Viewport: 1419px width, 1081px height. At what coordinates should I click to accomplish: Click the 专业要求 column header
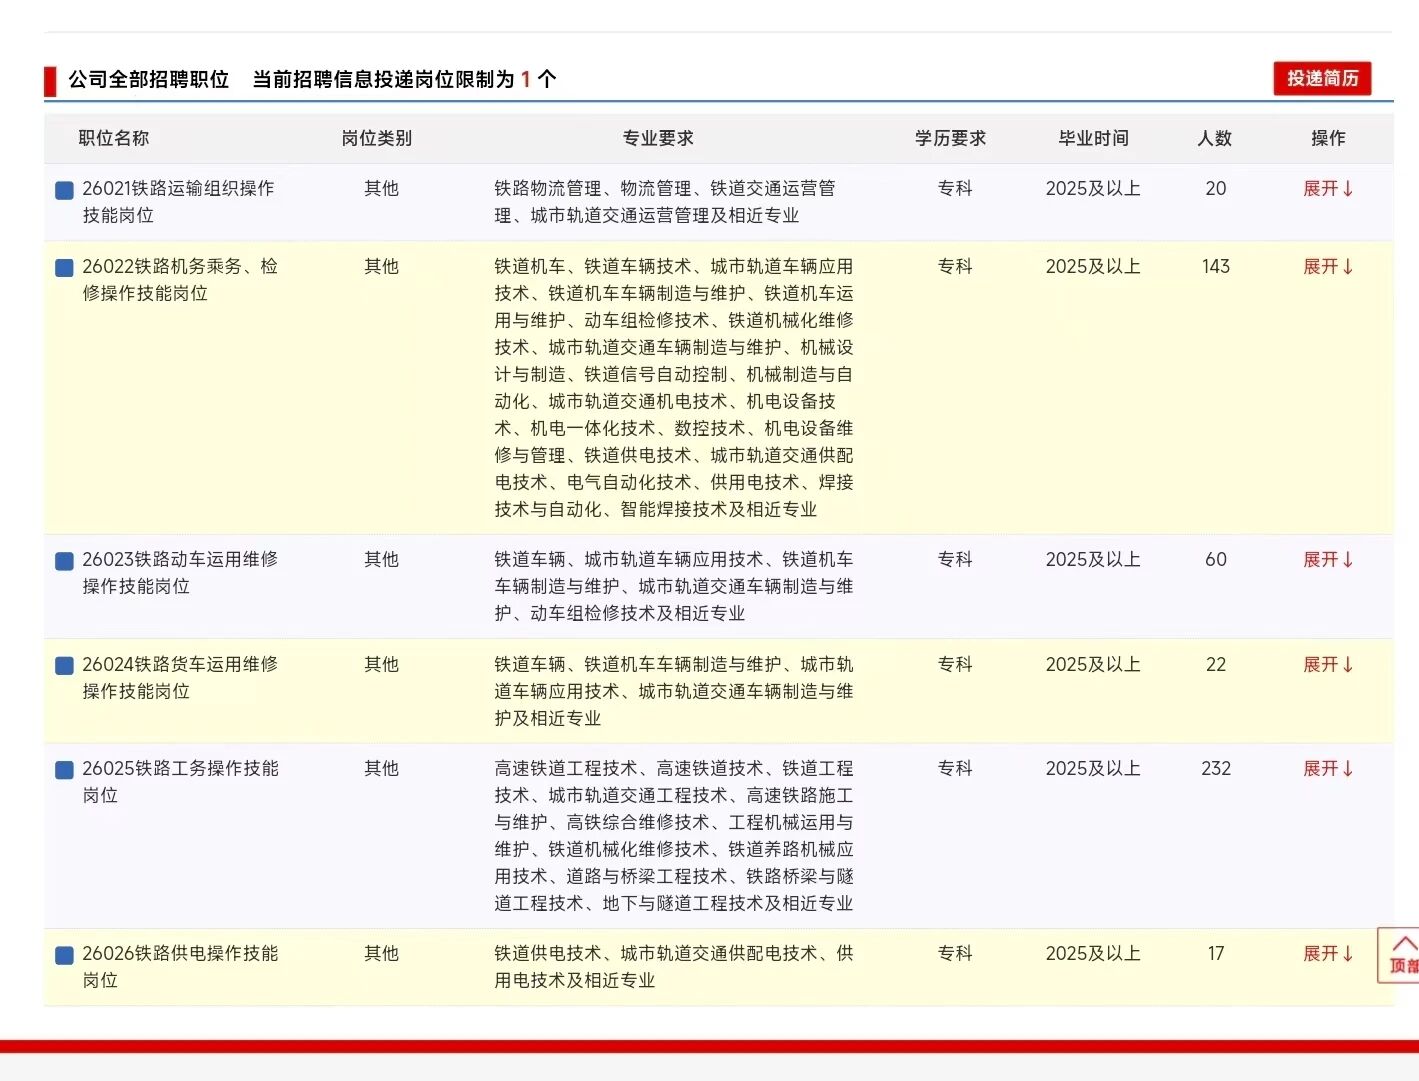658,138
